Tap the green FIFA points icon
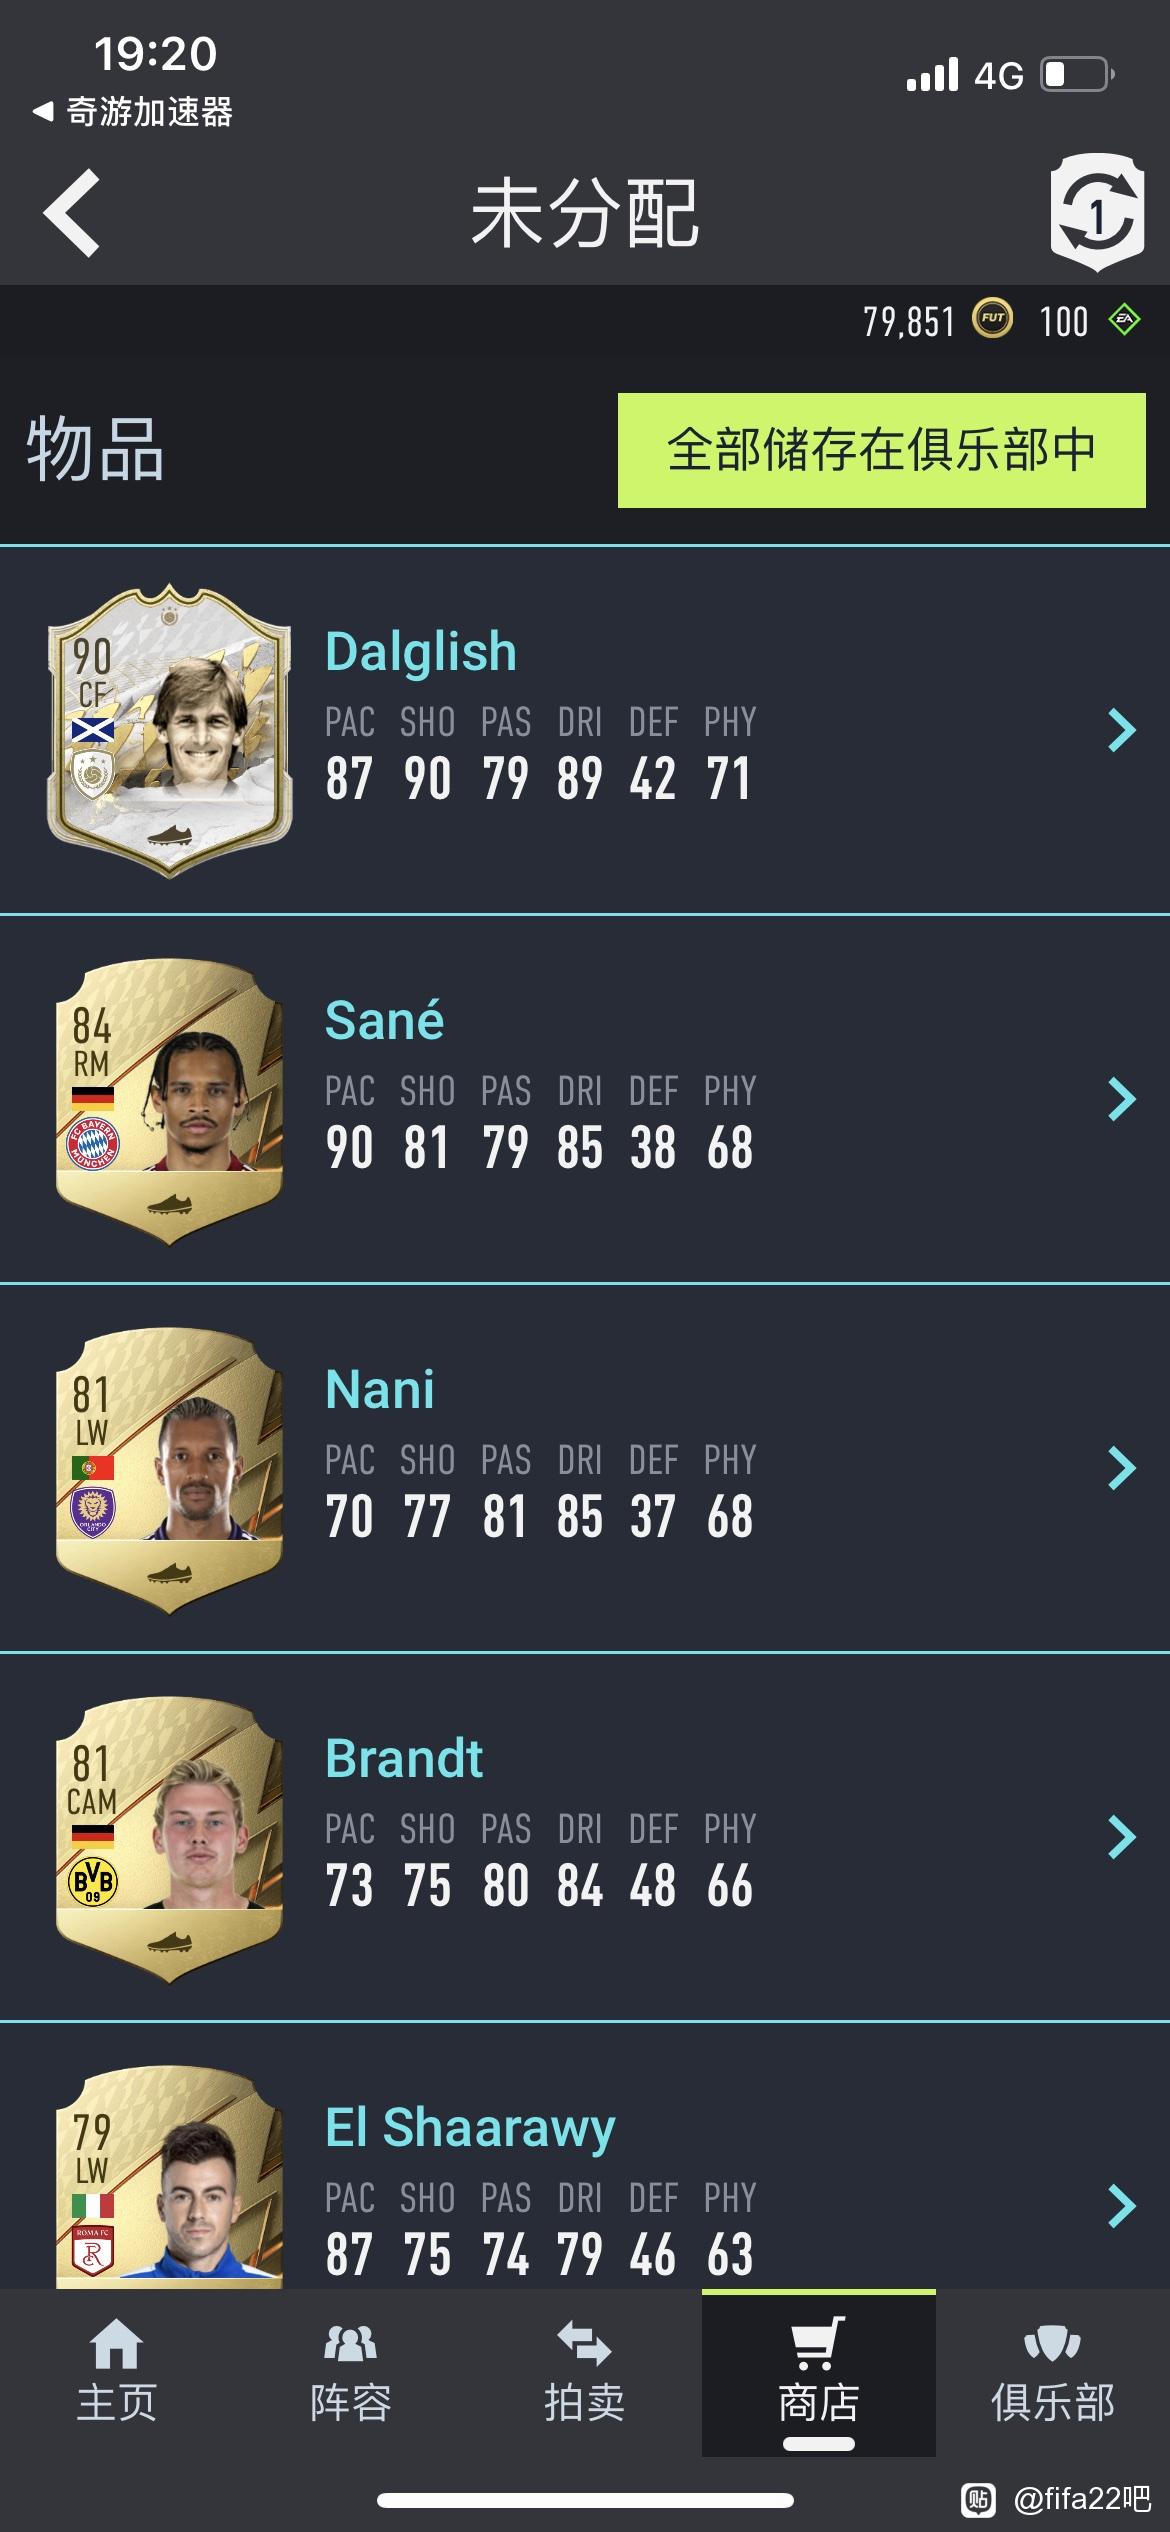Screen dimensions: 1170x2532 pos(1125,320)
